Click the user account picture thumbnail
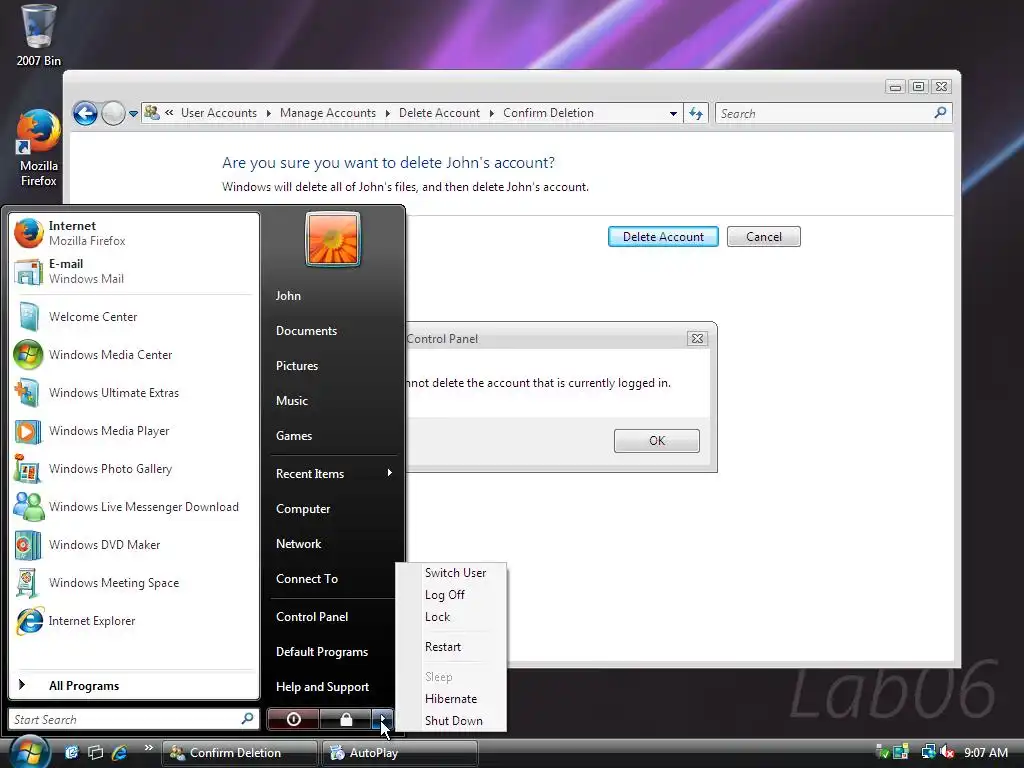Screen dimensions: 1024x768 pos(332,239)
